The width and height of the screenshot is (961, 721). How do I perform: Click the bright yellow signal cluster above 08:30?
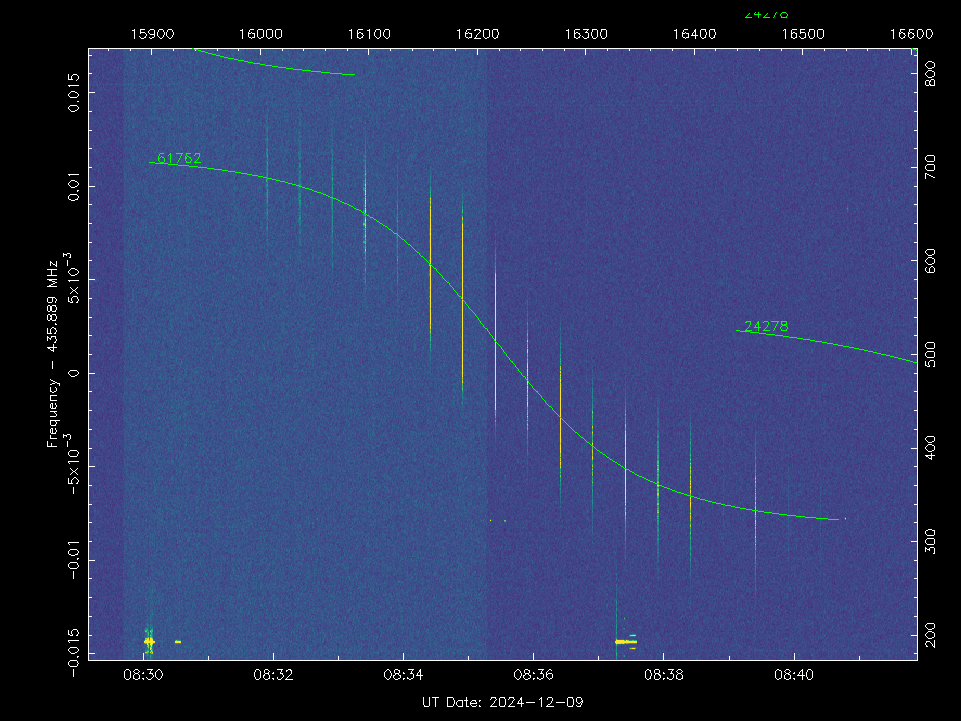[149, 641]
